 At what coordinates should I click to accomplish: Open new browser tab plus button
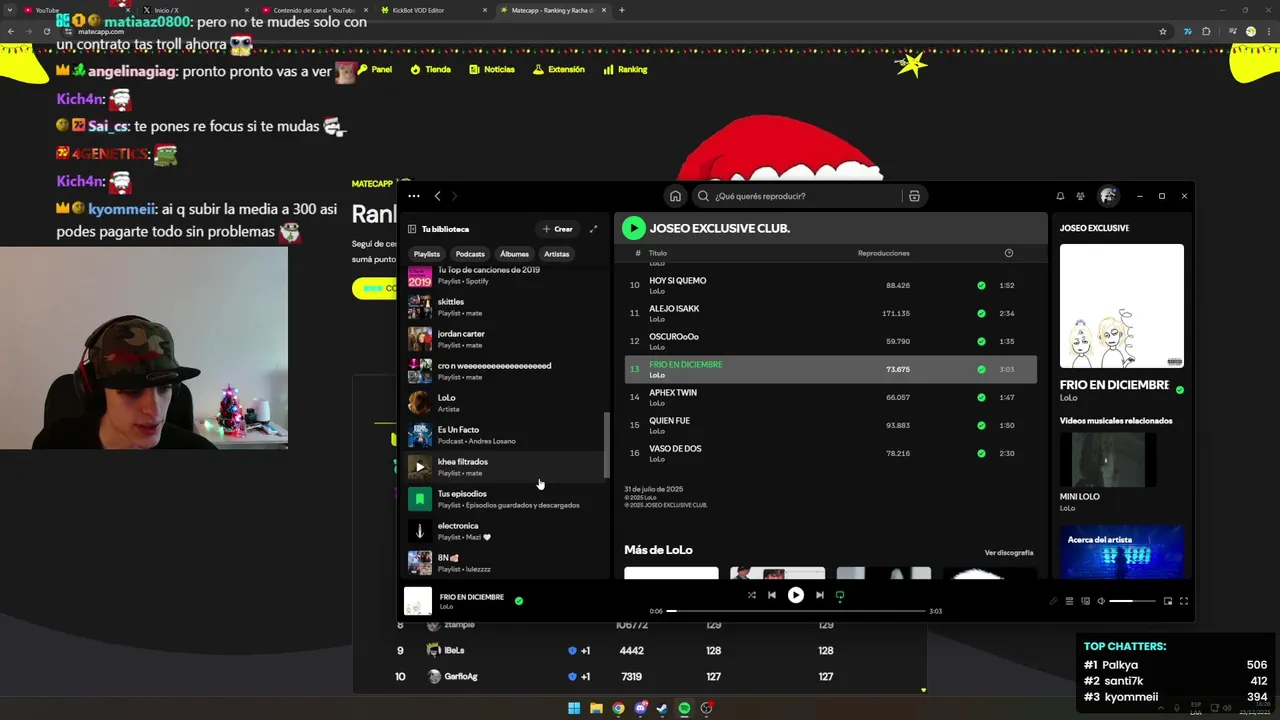[621, 10]
